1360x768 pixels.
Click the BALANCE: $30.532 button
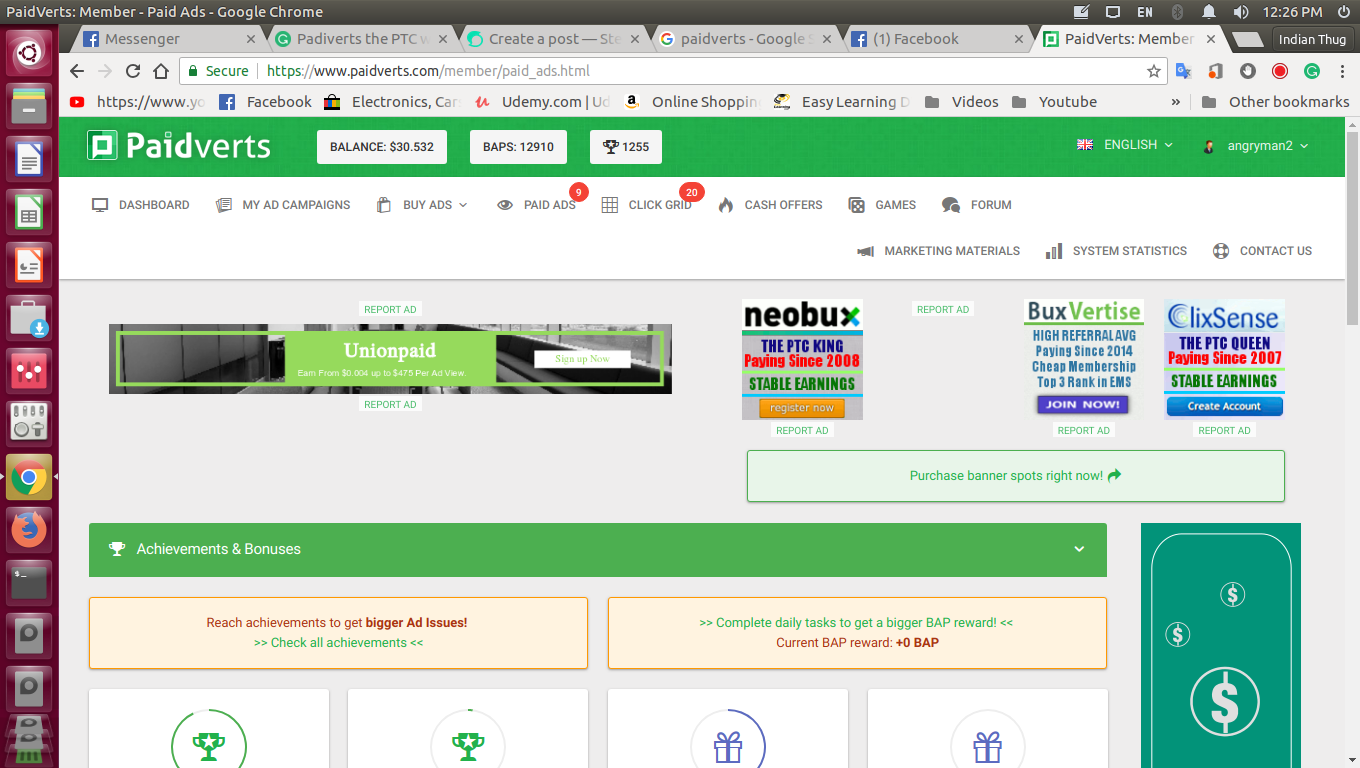(x=382, y=147)
